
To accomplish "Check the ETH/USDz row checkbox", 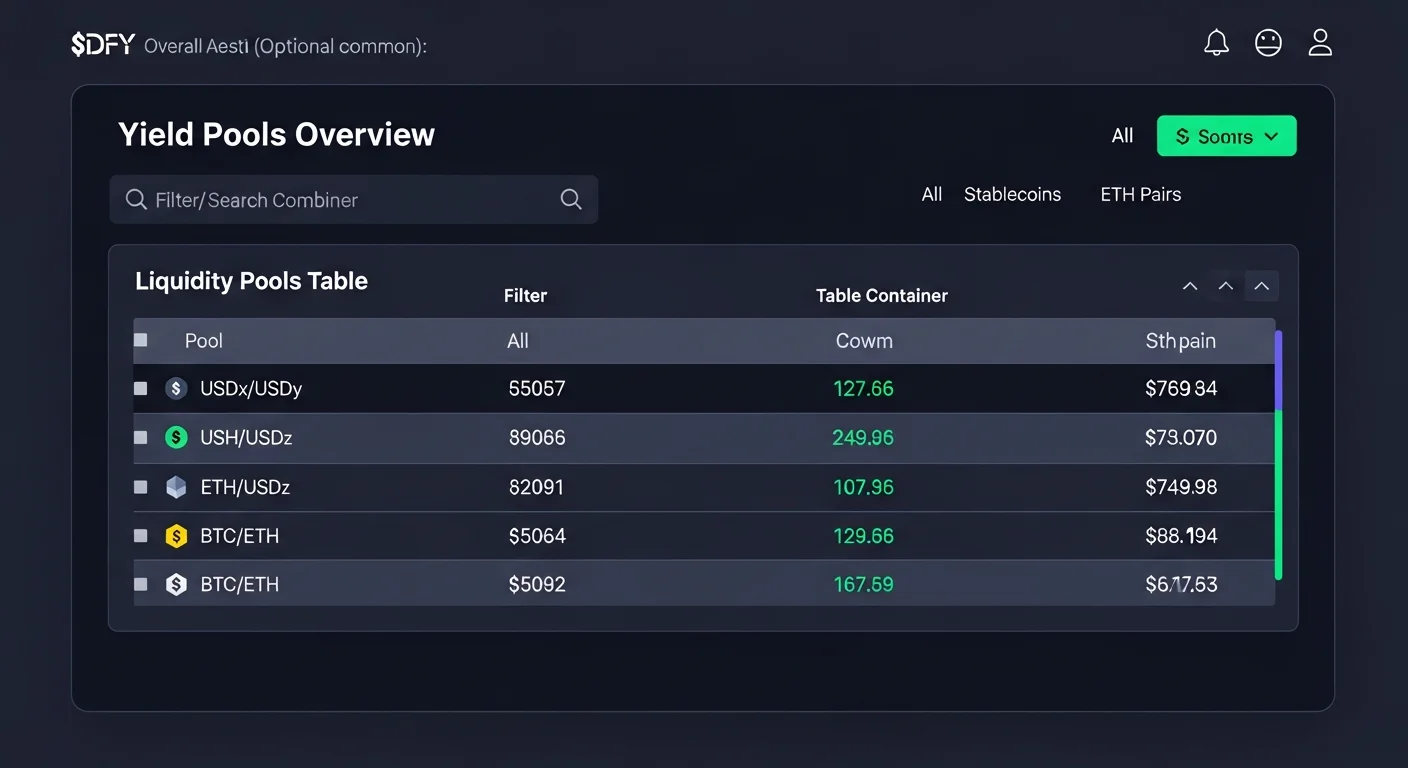I will click(141, 487).
